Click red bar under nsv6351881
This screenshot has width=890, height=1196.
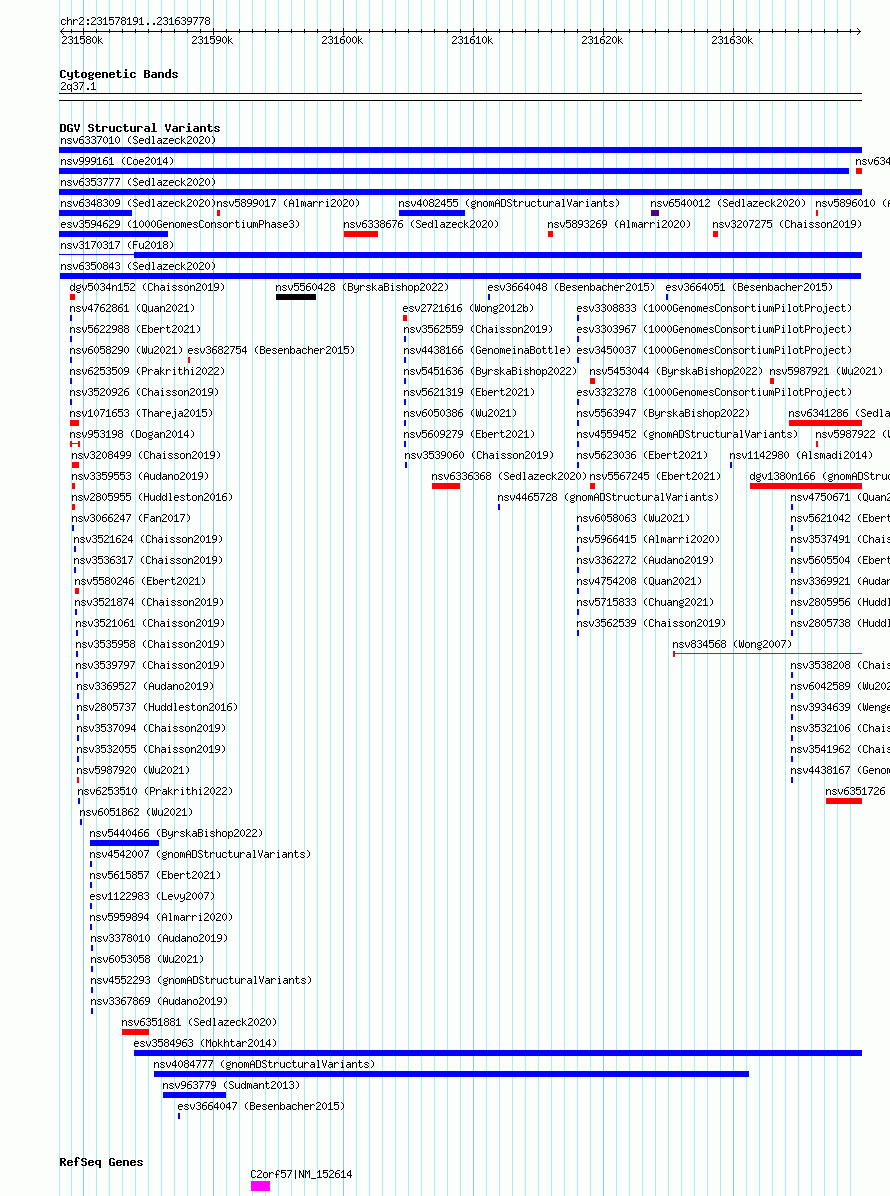[135, 1032]
